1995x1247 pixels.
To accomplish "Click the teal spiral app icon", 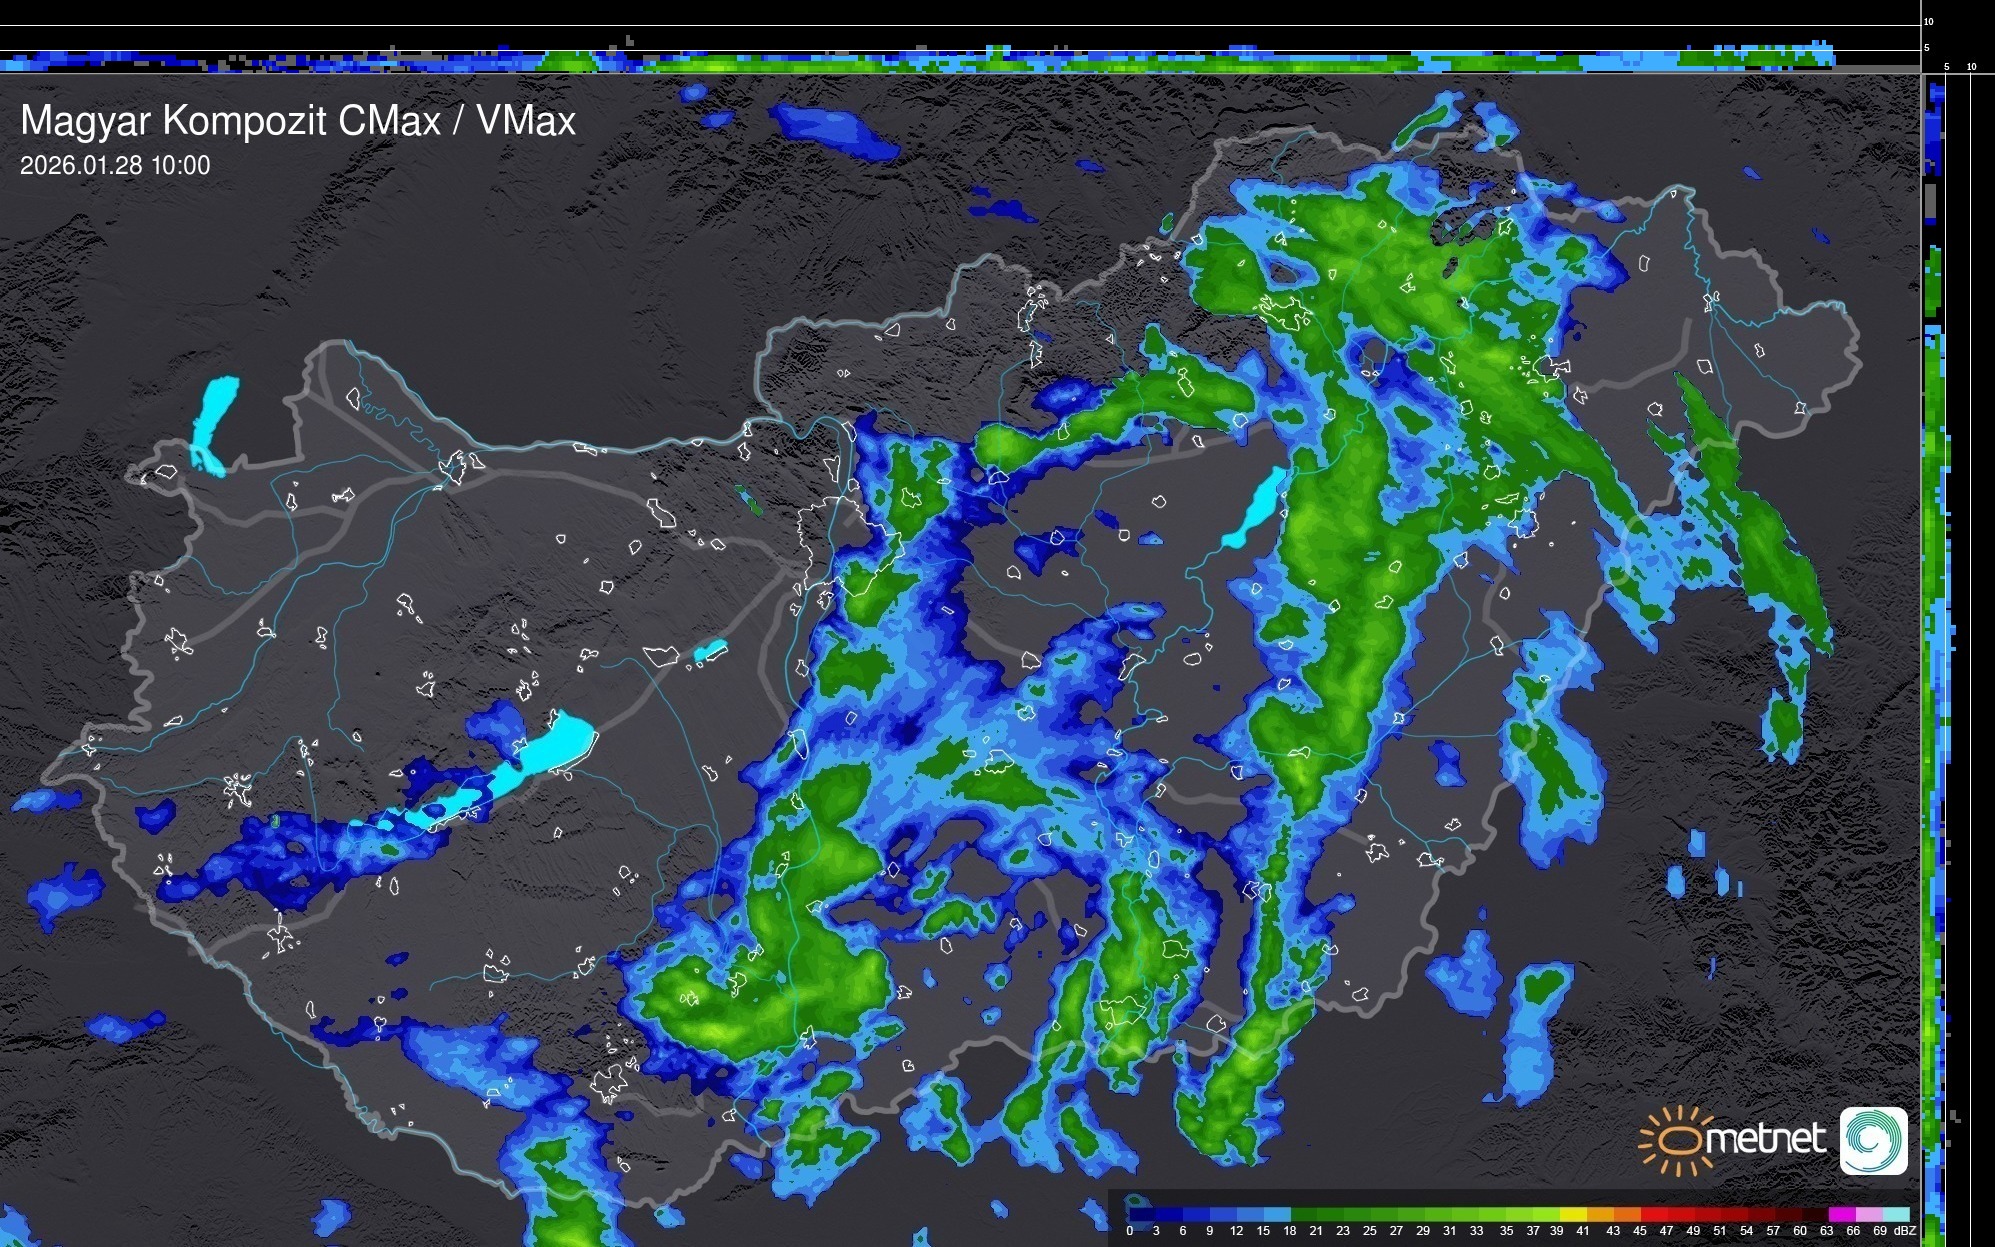I will click(x=1873, y=1140).
